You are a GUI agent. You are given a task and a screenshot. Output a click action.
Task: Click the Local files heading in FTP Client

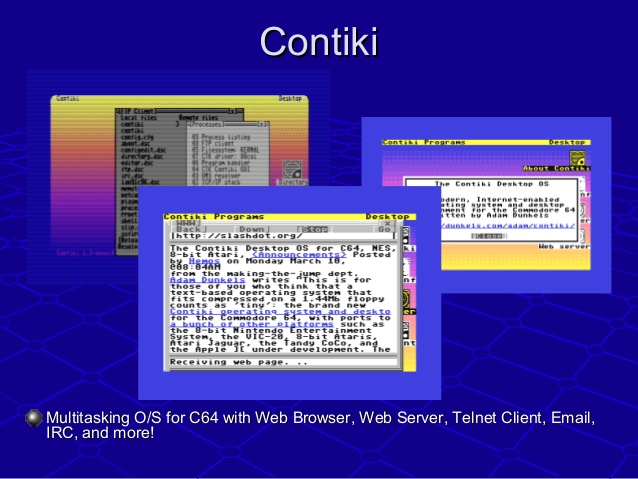[138, 118]
